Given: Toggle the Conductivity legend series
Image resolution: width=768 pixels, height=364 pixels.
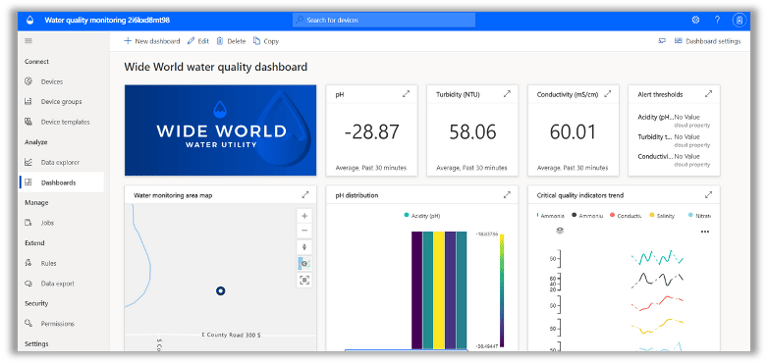Looking at the screenshot, I should tap(625, 216).
